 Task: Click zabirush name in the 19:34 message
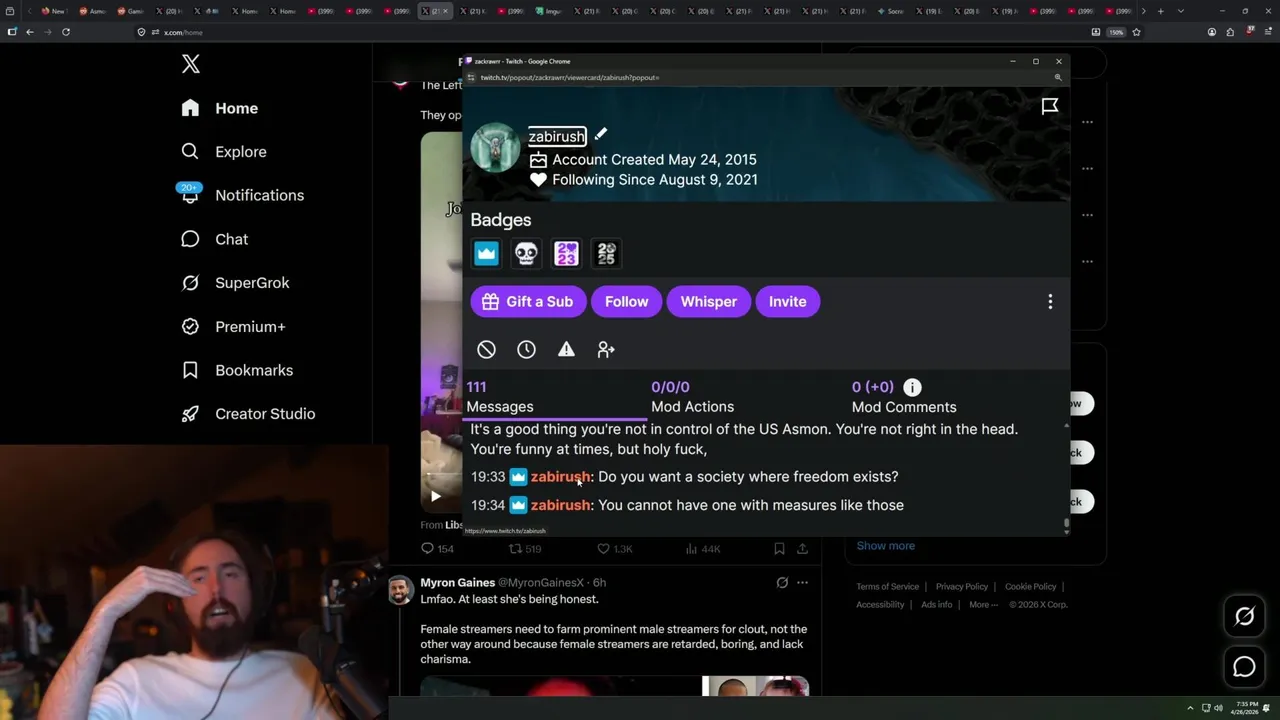pos(560,505)
